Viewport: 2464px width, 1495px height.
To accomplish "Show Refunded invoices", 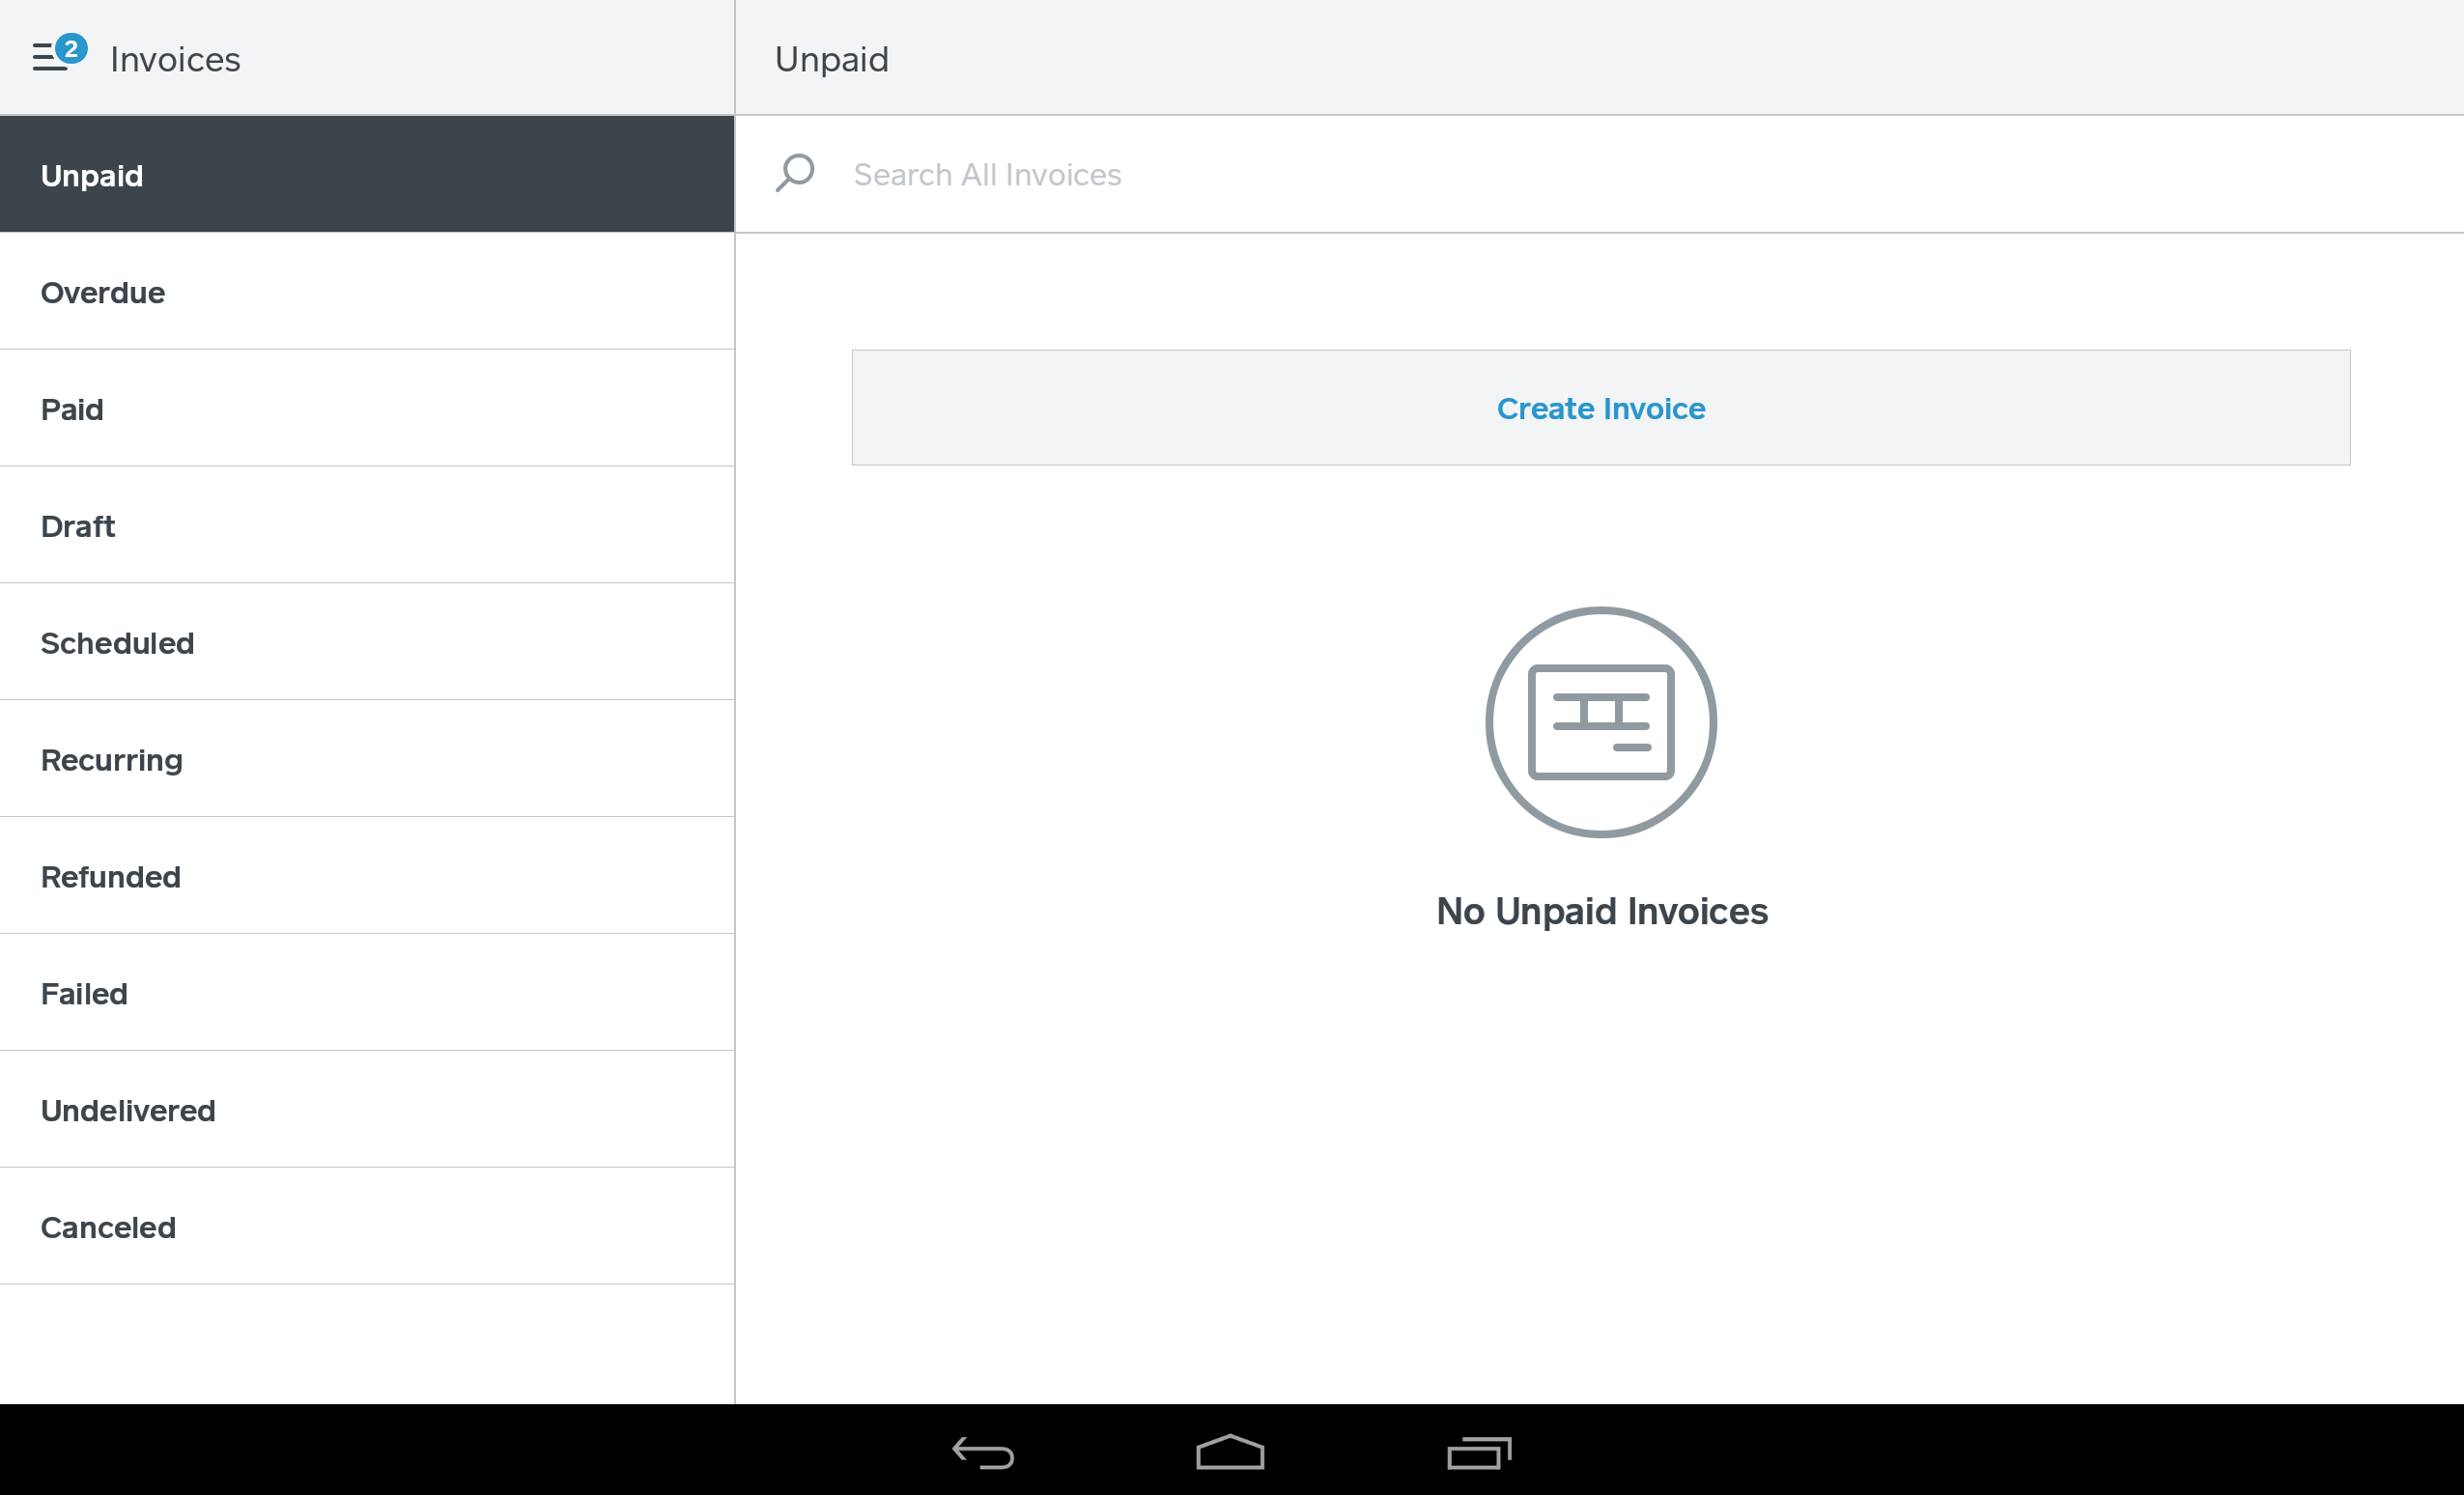I will pos(366,877).
